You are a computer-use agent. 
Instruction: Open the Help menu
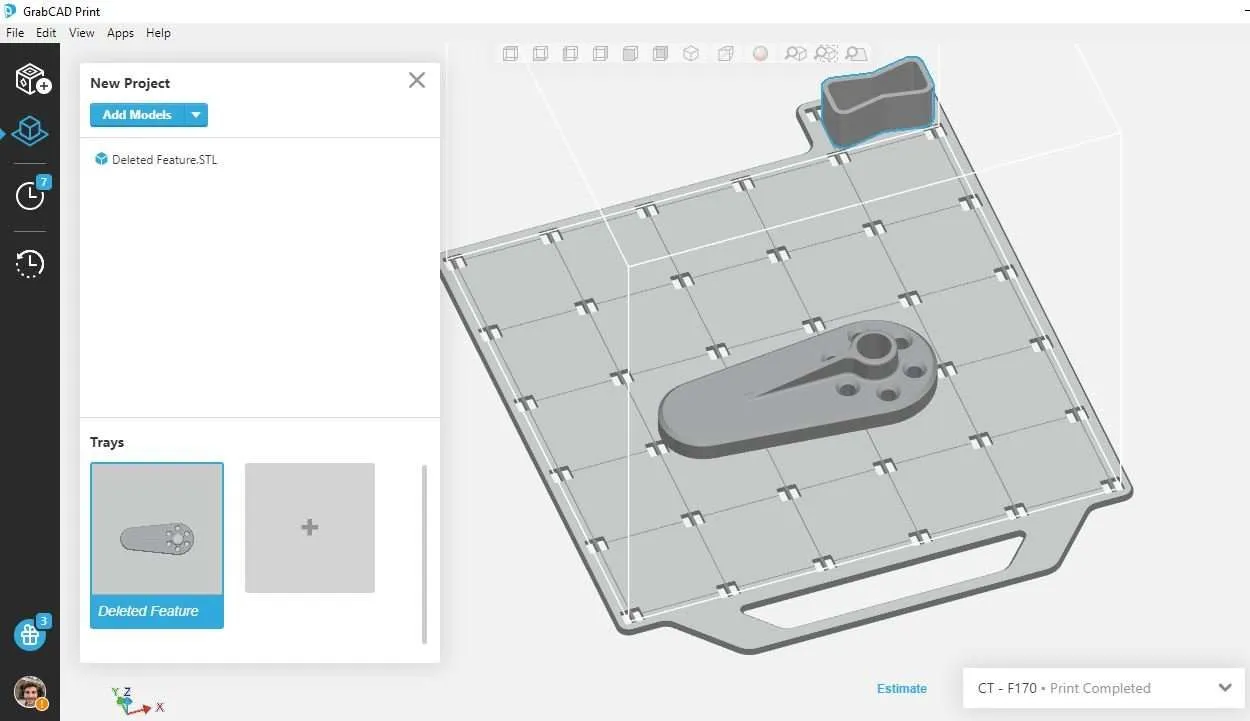pos(158,33)
